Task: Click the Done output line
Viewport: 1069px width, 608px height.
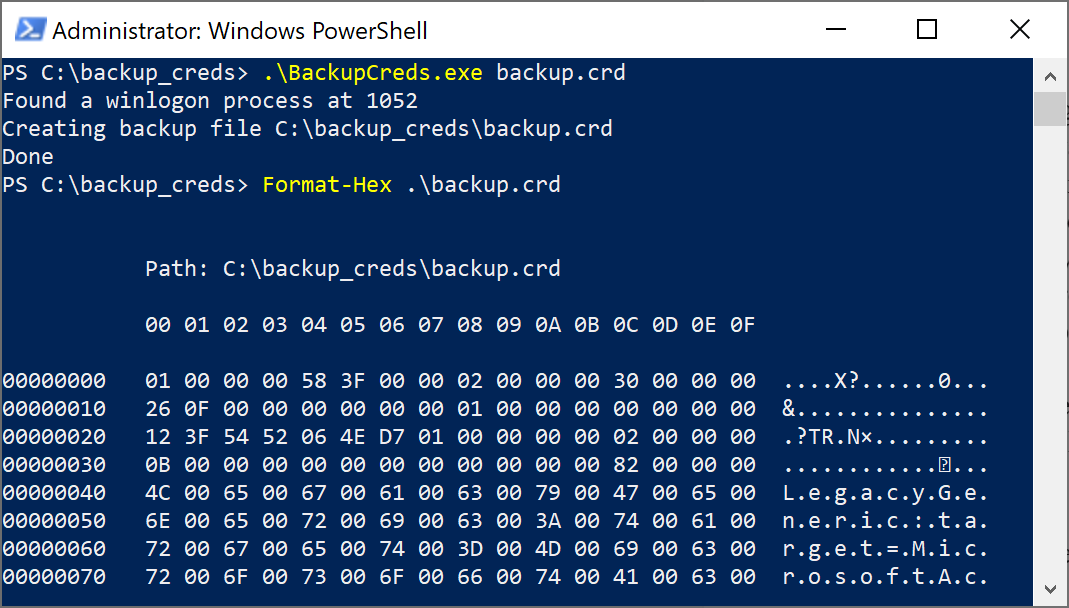Action: click(28, 156)
